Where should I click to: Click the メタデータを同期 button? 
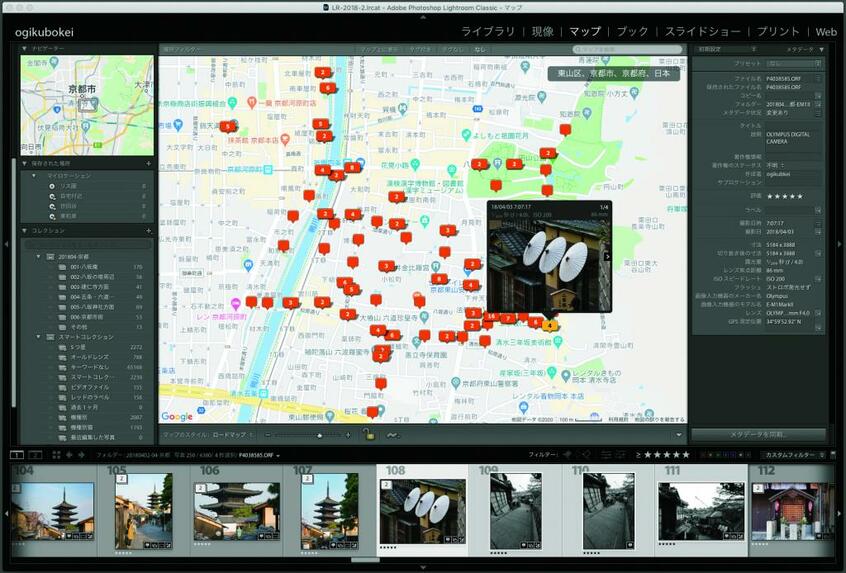click(758, 434)
